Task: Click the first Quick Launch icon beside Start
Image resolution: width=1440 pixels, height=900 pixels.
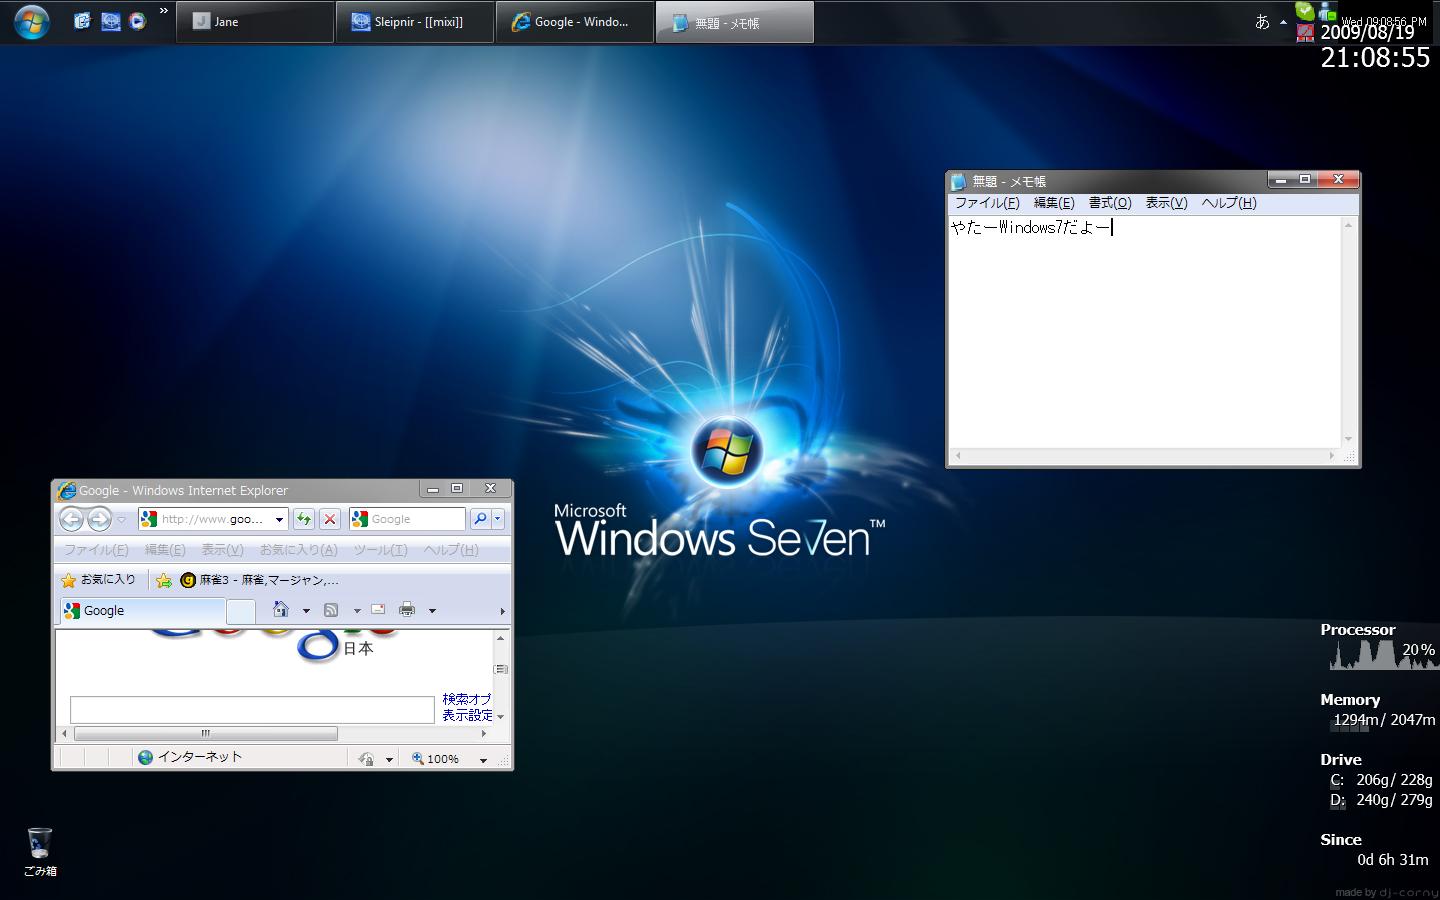Action: pos(83,21)
